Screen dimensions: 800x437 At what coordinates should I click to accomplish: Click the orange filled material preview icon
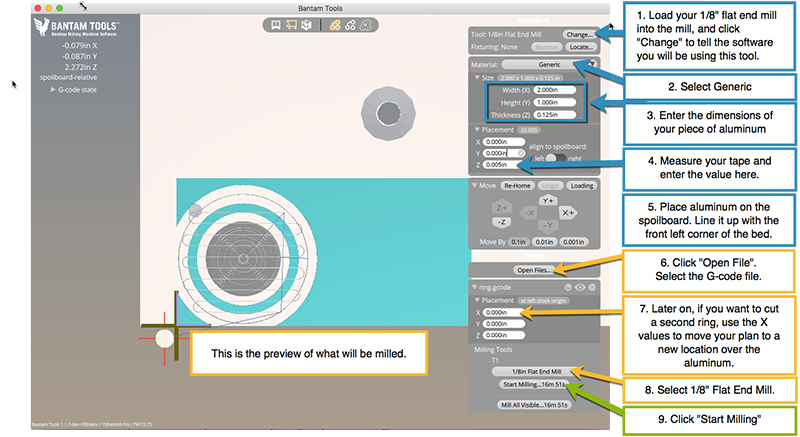click(335, 25)
